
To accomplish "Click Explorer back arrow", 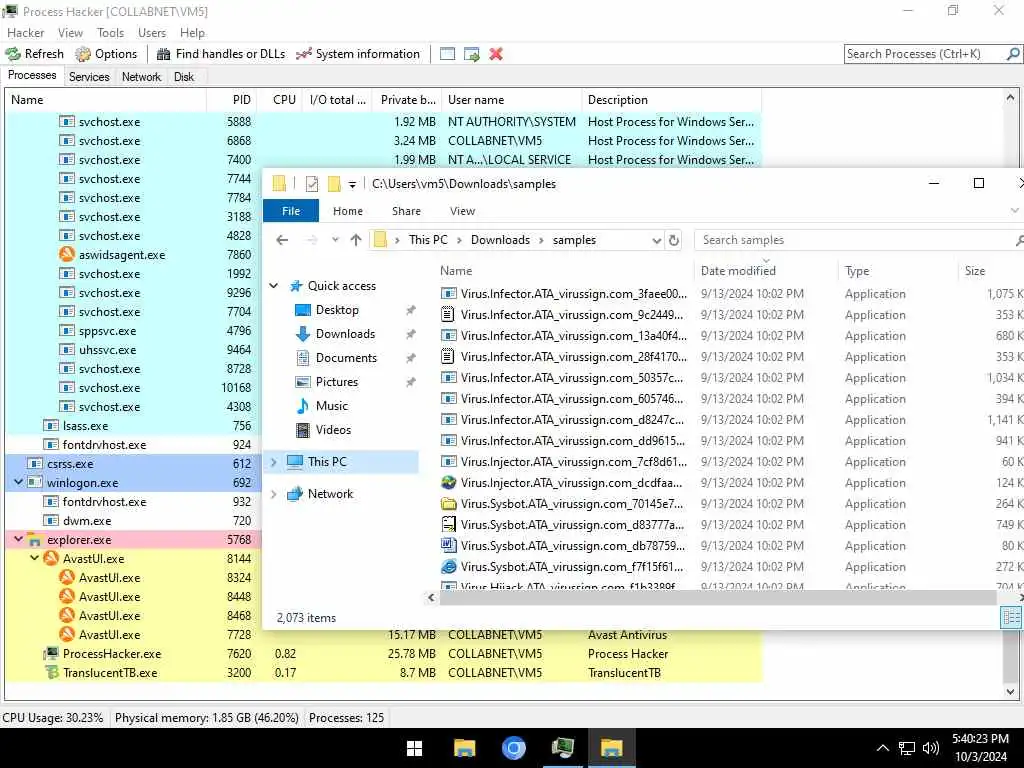I will pyautogui.click(x=282, y=240).
